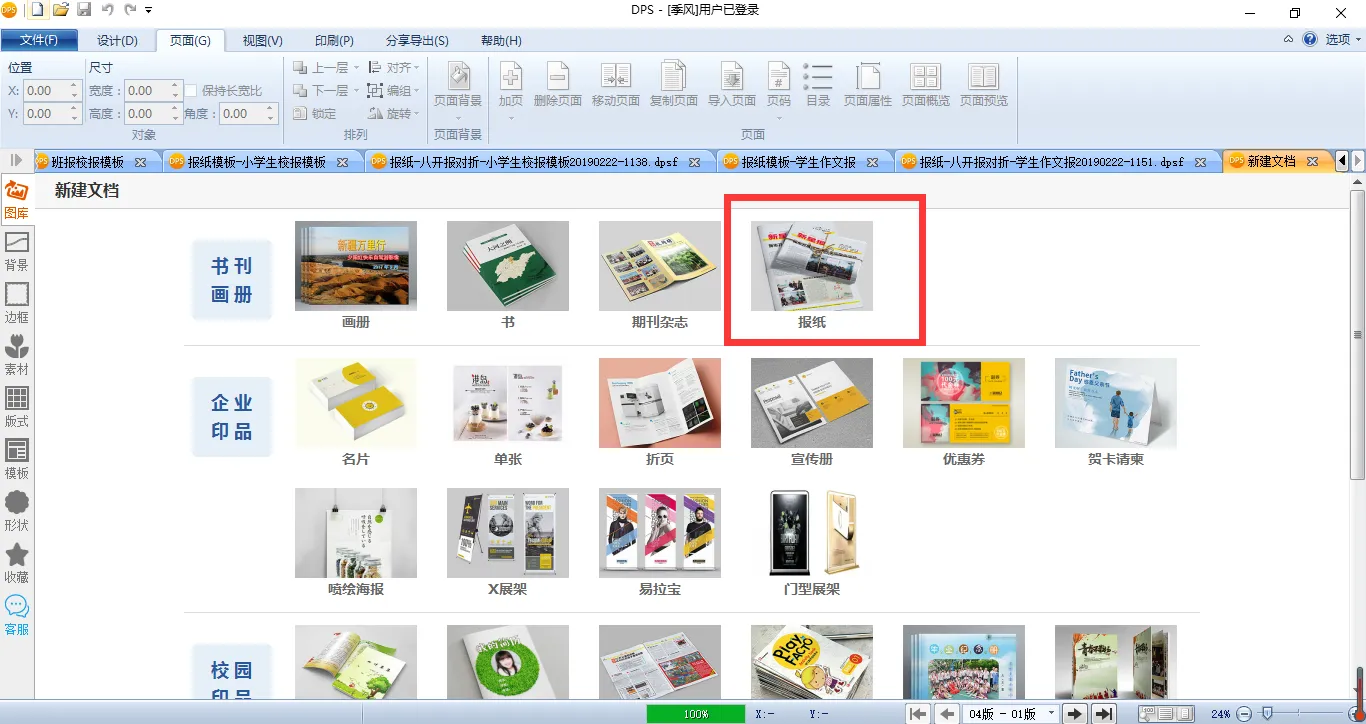
Task: Click the Redo arrow icon
Action: pos(130,10)
